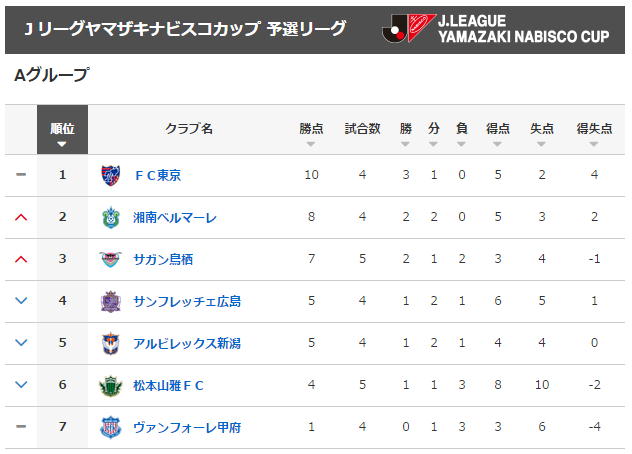Click the FC Tokyo club emblem

(110, 176)
